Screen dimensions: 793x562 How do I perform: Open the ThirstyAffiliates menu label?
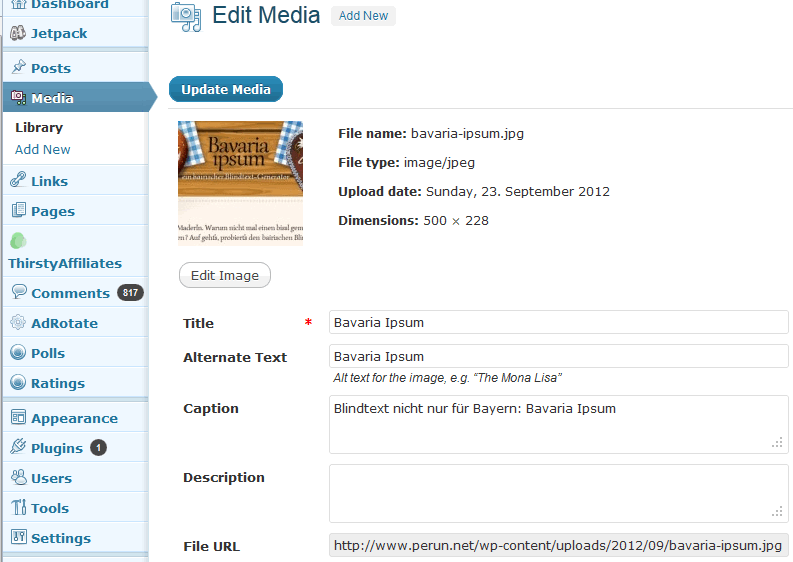pos(65,264)
